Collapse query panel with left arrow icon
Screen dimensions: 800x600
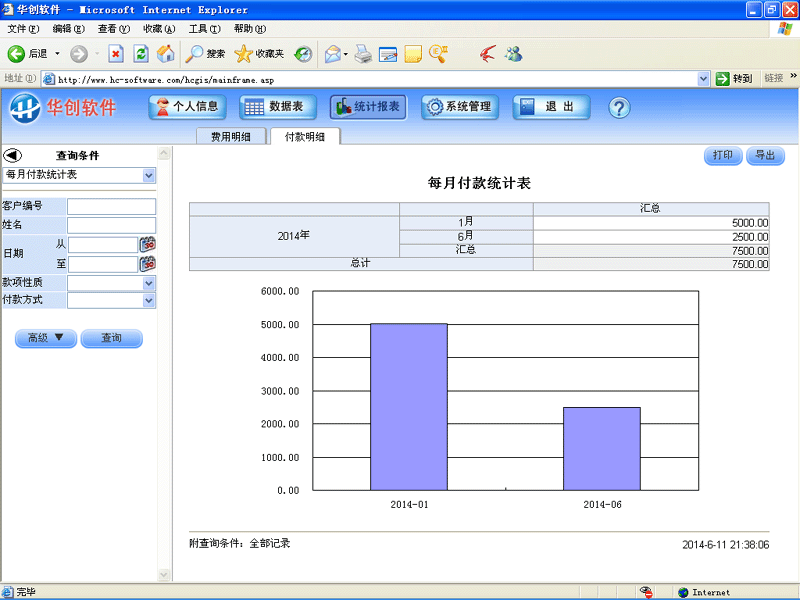(12, 155)
